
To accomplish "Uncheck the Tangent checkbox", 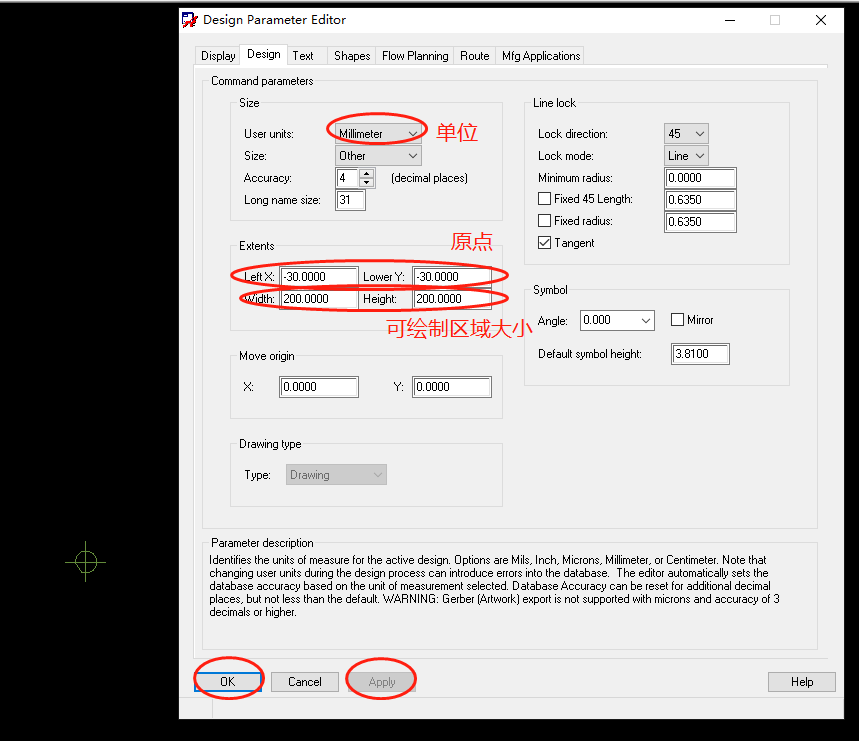I will click(545, 243).
